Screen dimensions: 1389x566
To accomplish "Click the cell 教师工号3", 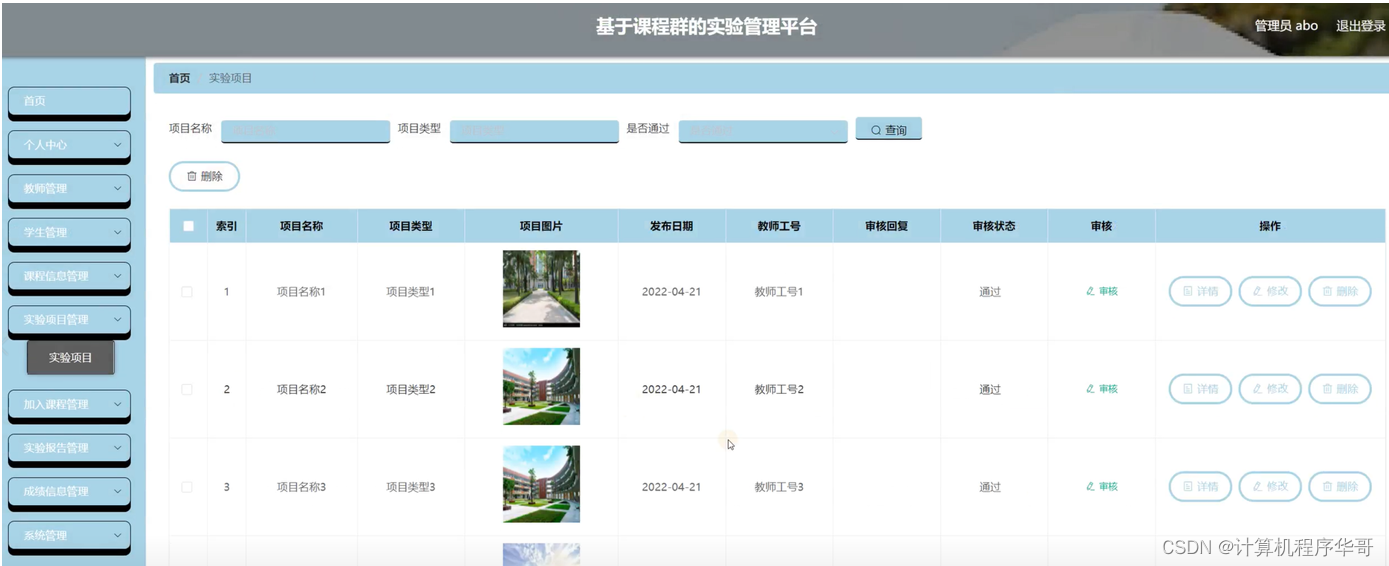I will pyautogui.click(x=779, y=487).
